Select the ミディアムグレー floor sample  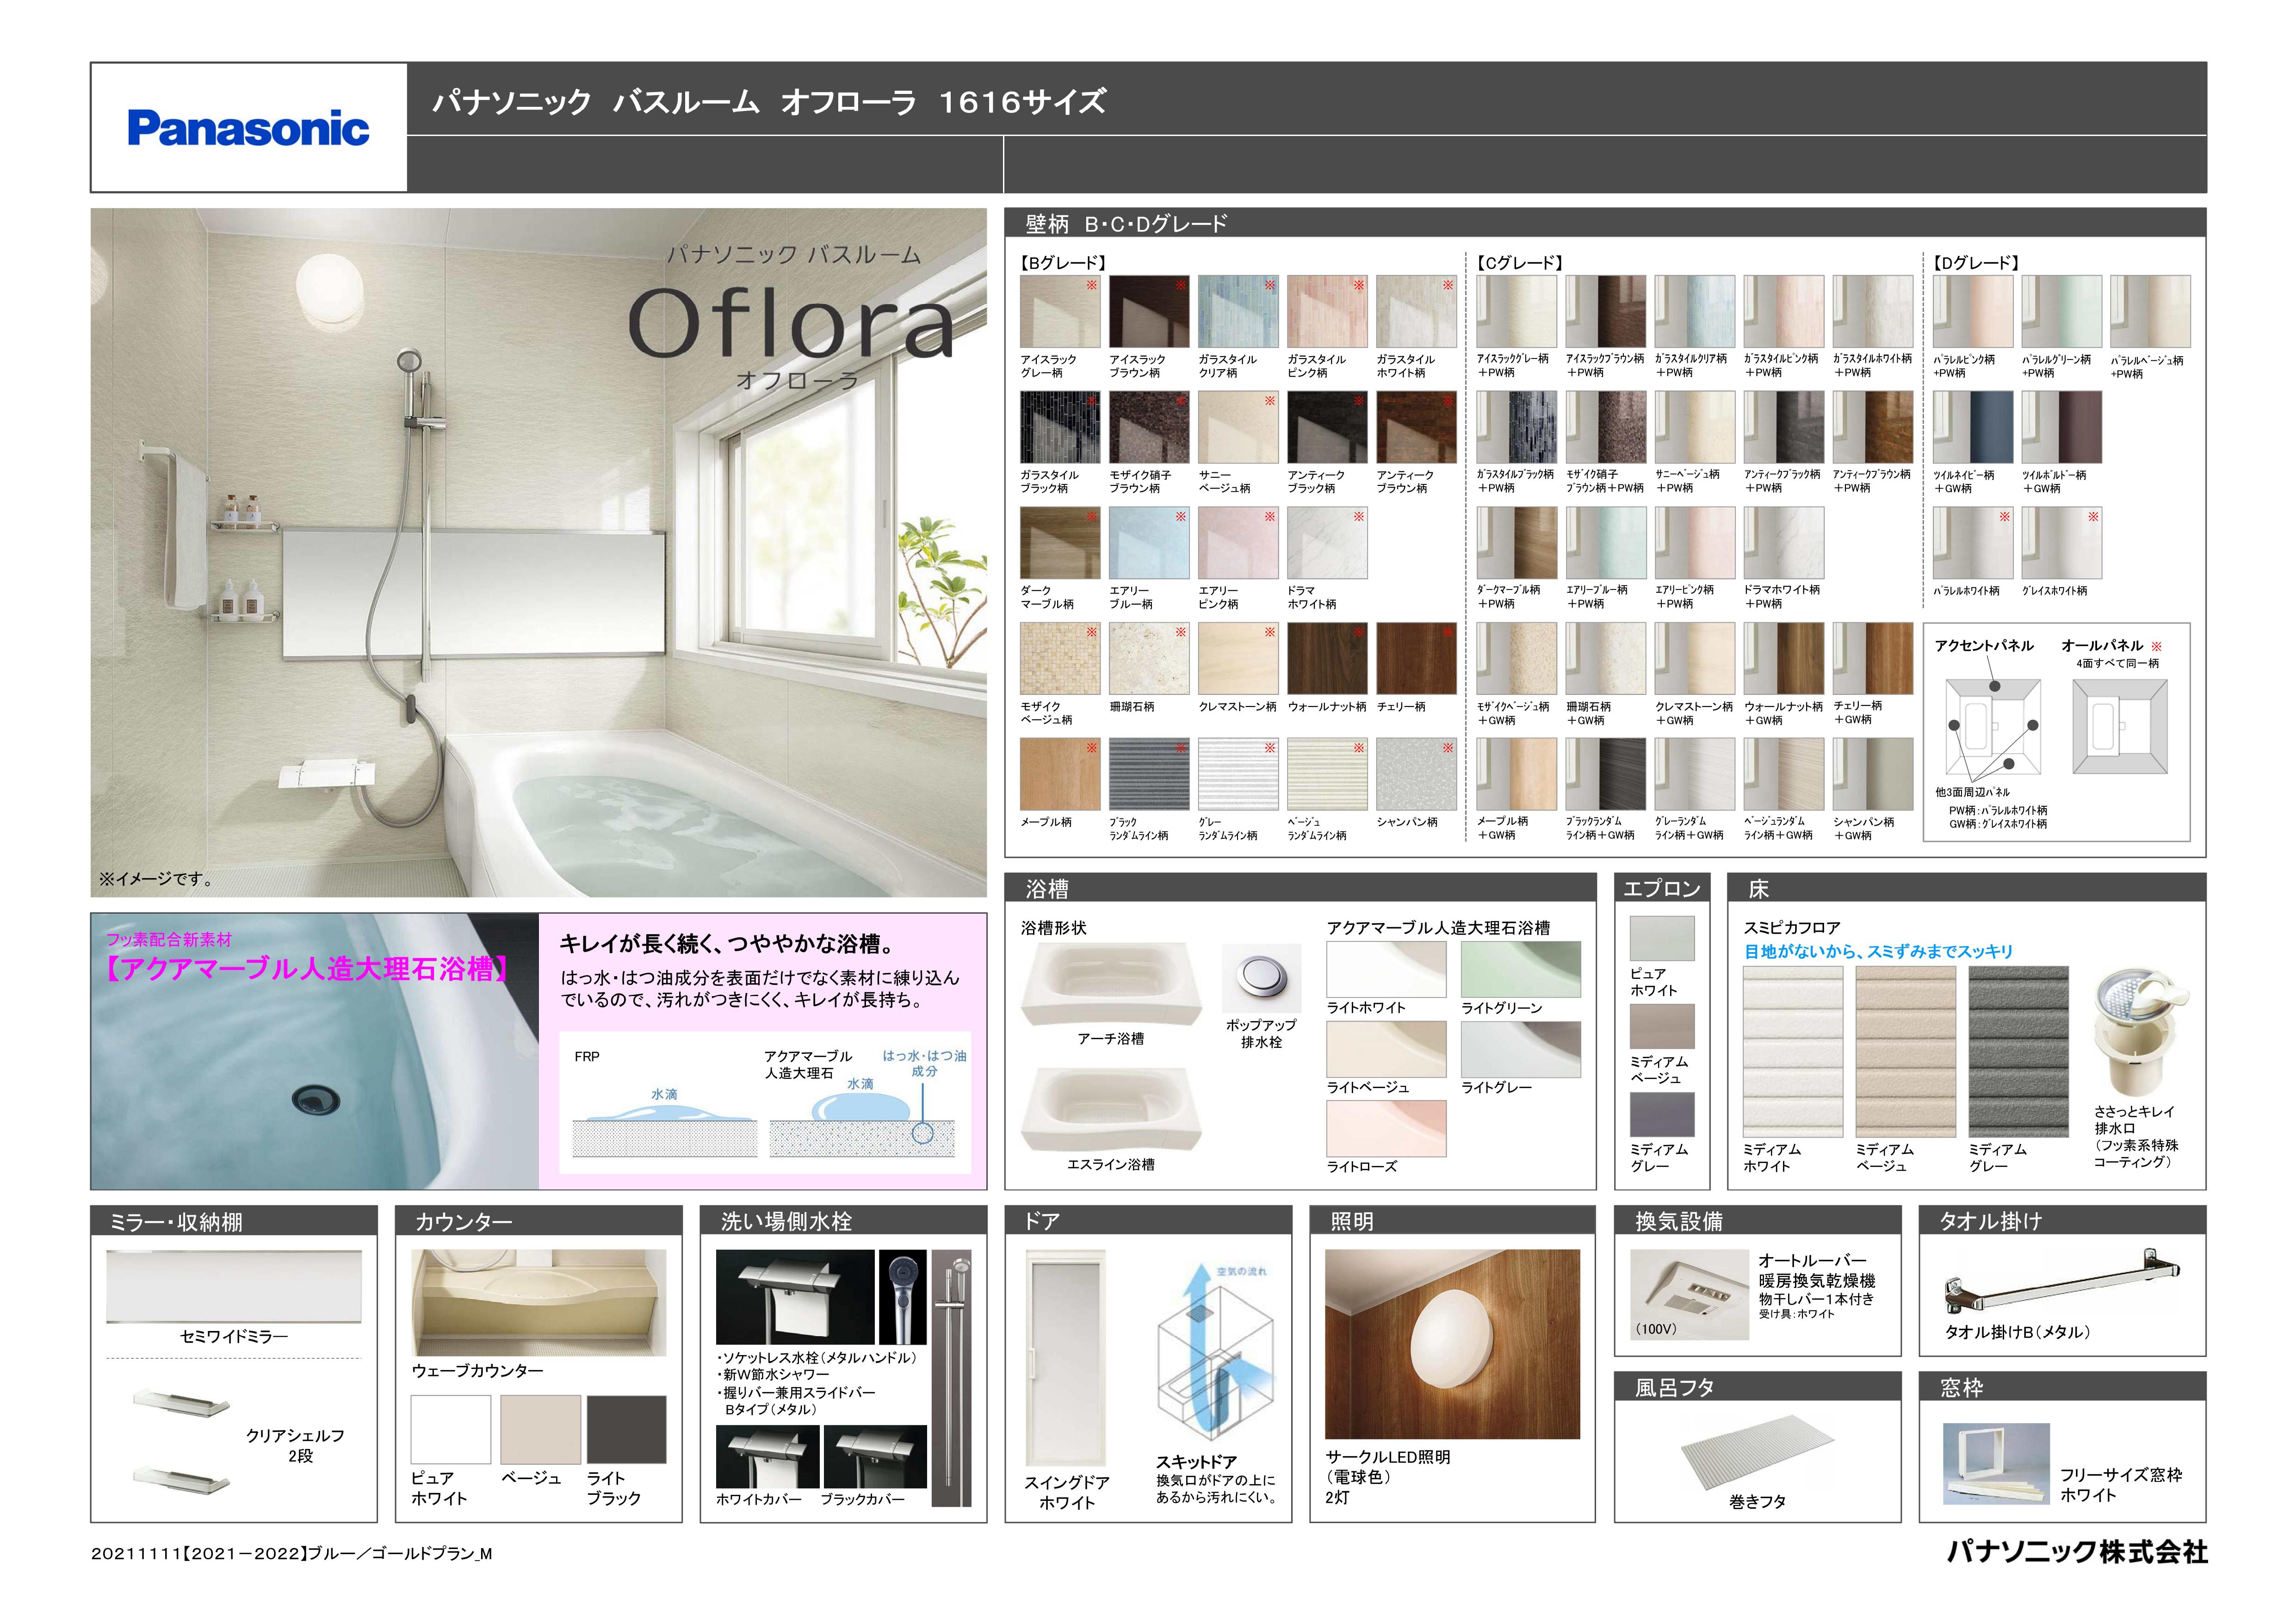tap(2018, 1051)
